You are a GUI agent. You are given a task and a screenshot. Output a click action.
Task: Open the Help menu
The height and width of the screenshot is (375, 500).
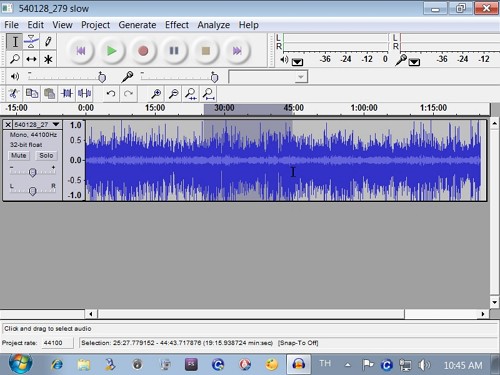(248, 25)
